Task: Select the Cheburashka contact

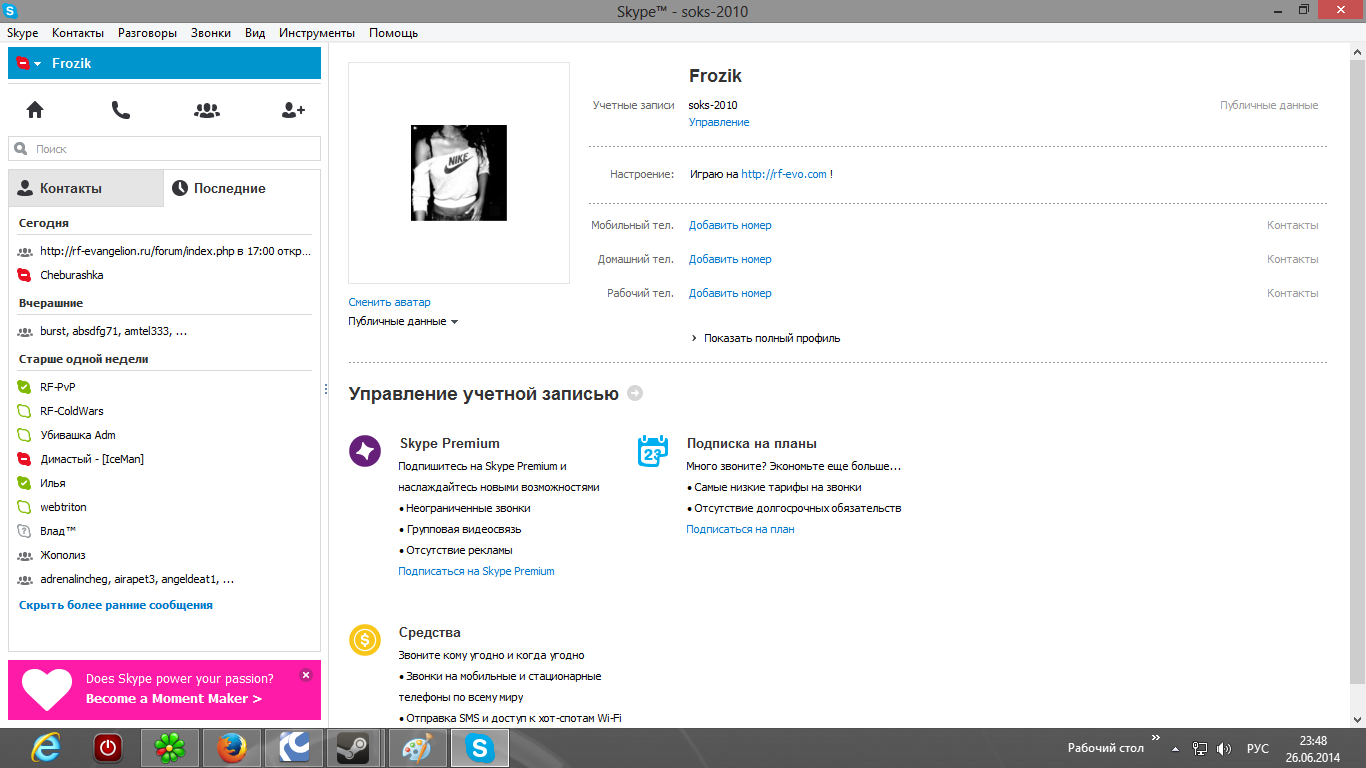Action: [165, 275]
